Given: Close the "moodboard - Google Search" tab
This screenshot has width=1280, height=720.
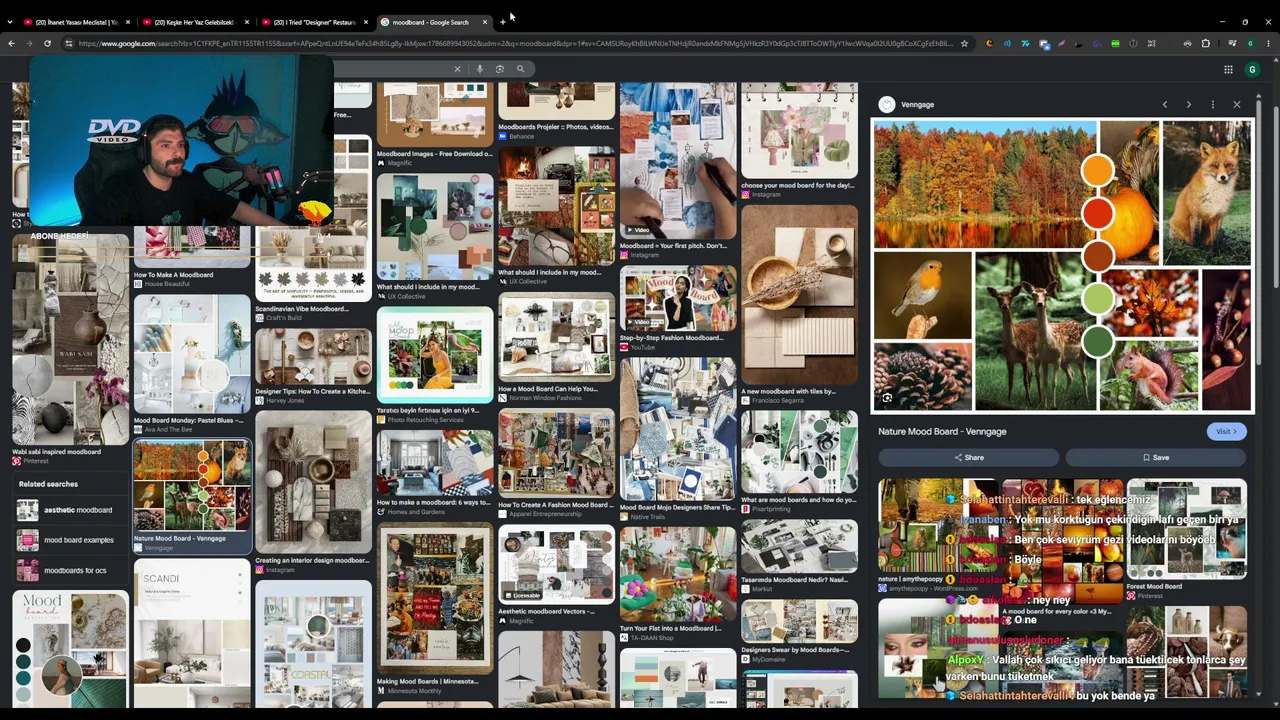Looking at the screenshot, I should coord(485,22).
